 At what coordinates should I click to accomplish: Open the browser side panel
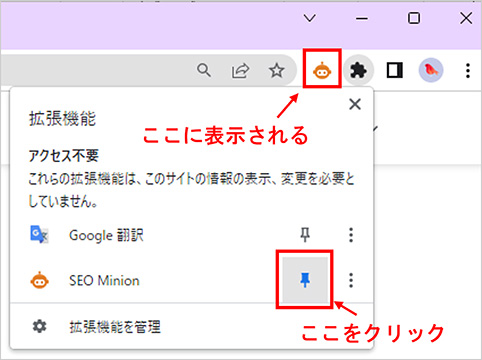pos(394,71)
